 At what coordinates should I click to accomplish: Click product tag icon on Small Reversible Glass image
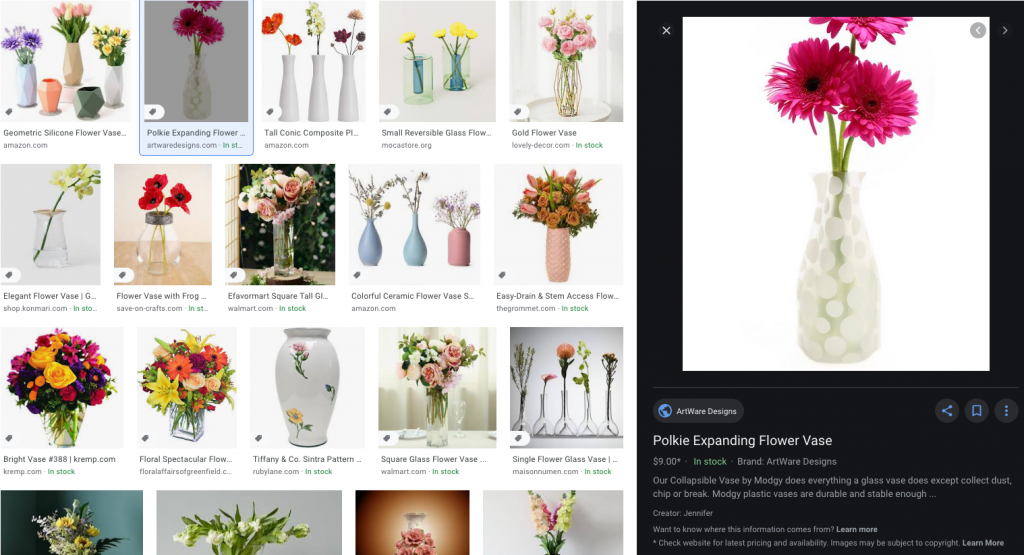(x=387, y=112)
